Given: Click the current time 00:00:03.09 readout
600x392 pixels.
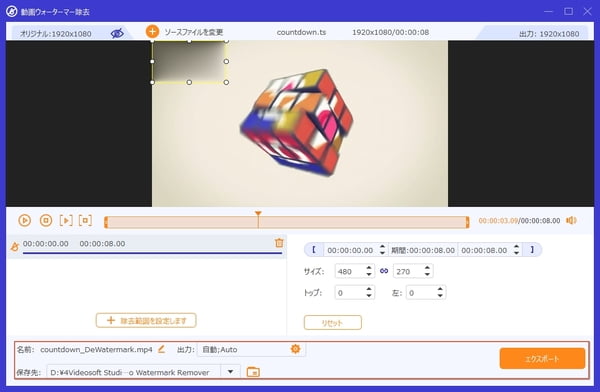Looking at the screenshot, I should [498, 220].
